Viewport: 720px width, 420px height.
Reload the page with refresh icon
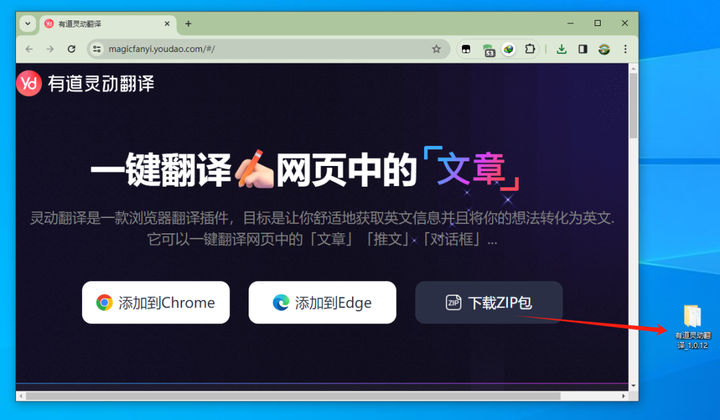coord(71,49)
